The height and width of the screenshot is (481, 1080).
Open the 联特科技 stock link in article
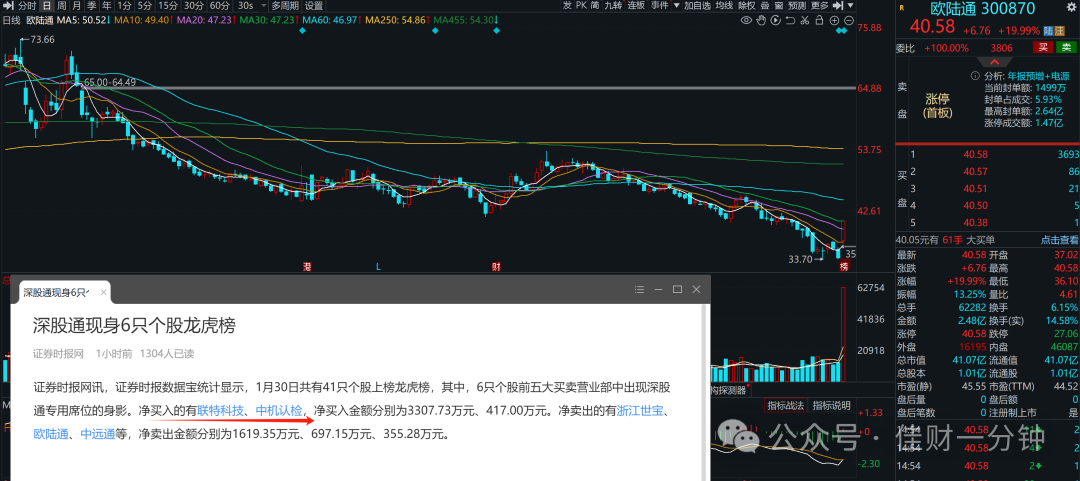pyautogui.click(x=220, y=411)
